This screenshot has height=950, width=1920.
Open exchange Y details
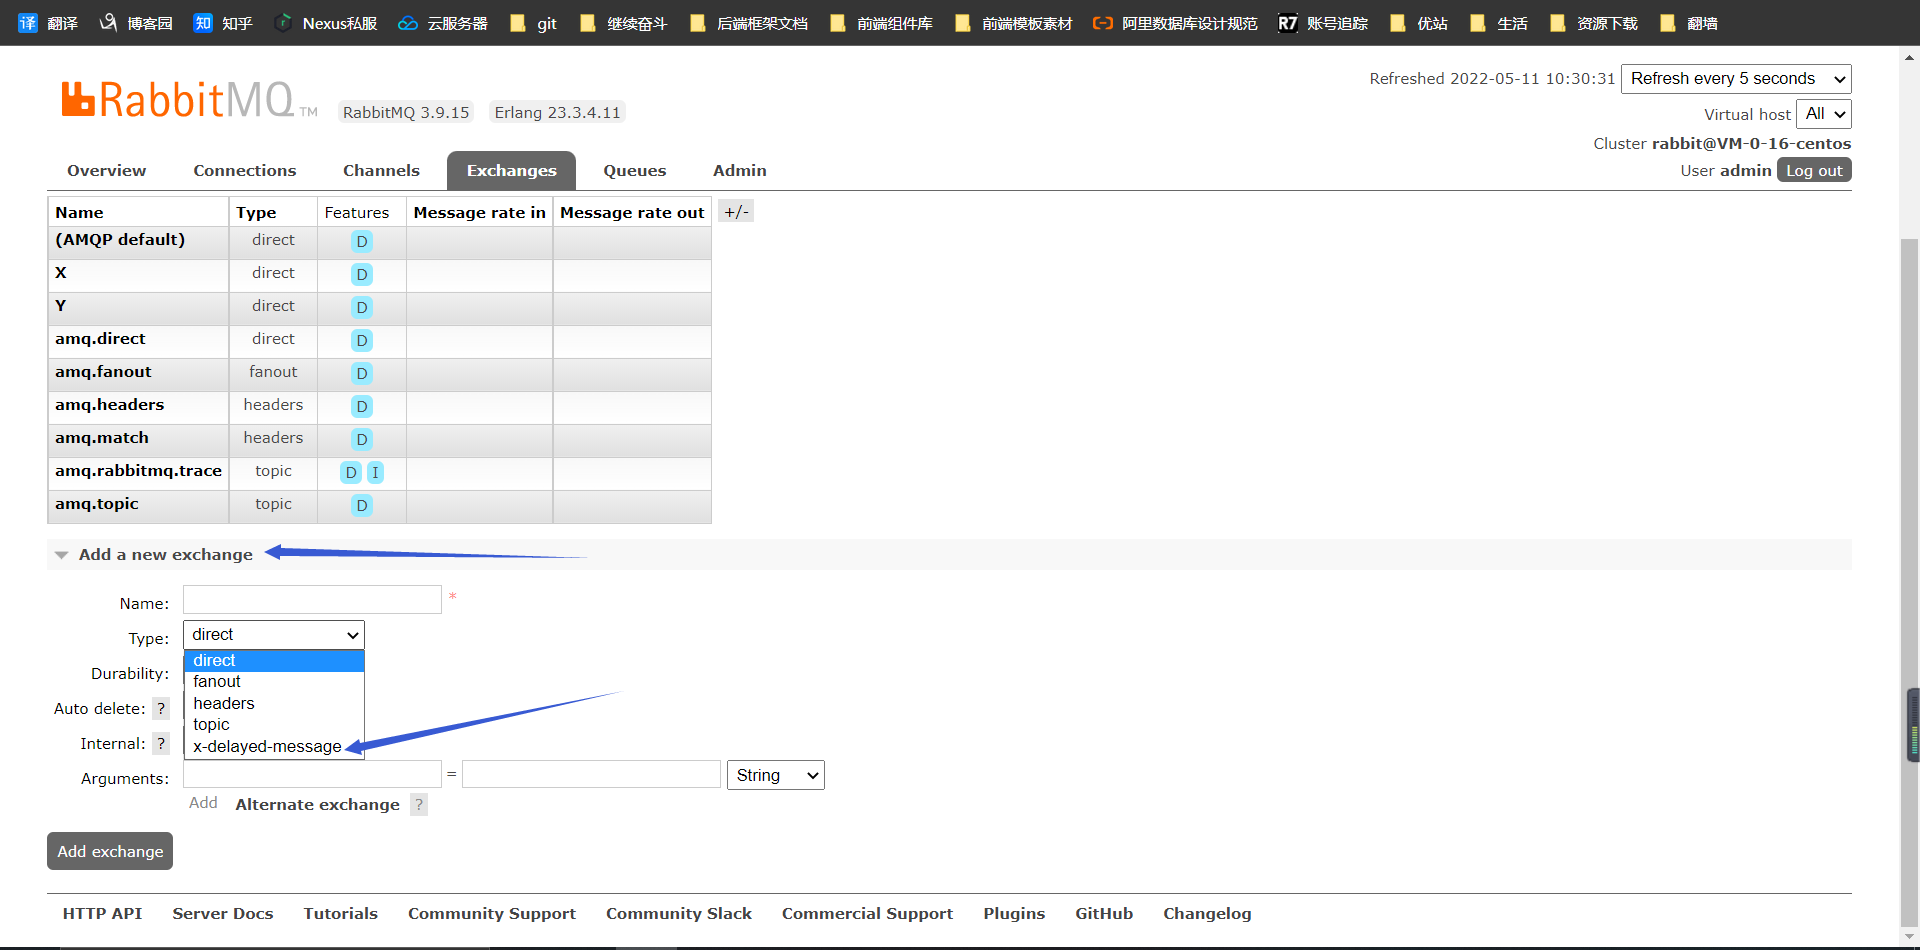pyautogui.click(x=61, y=306)
